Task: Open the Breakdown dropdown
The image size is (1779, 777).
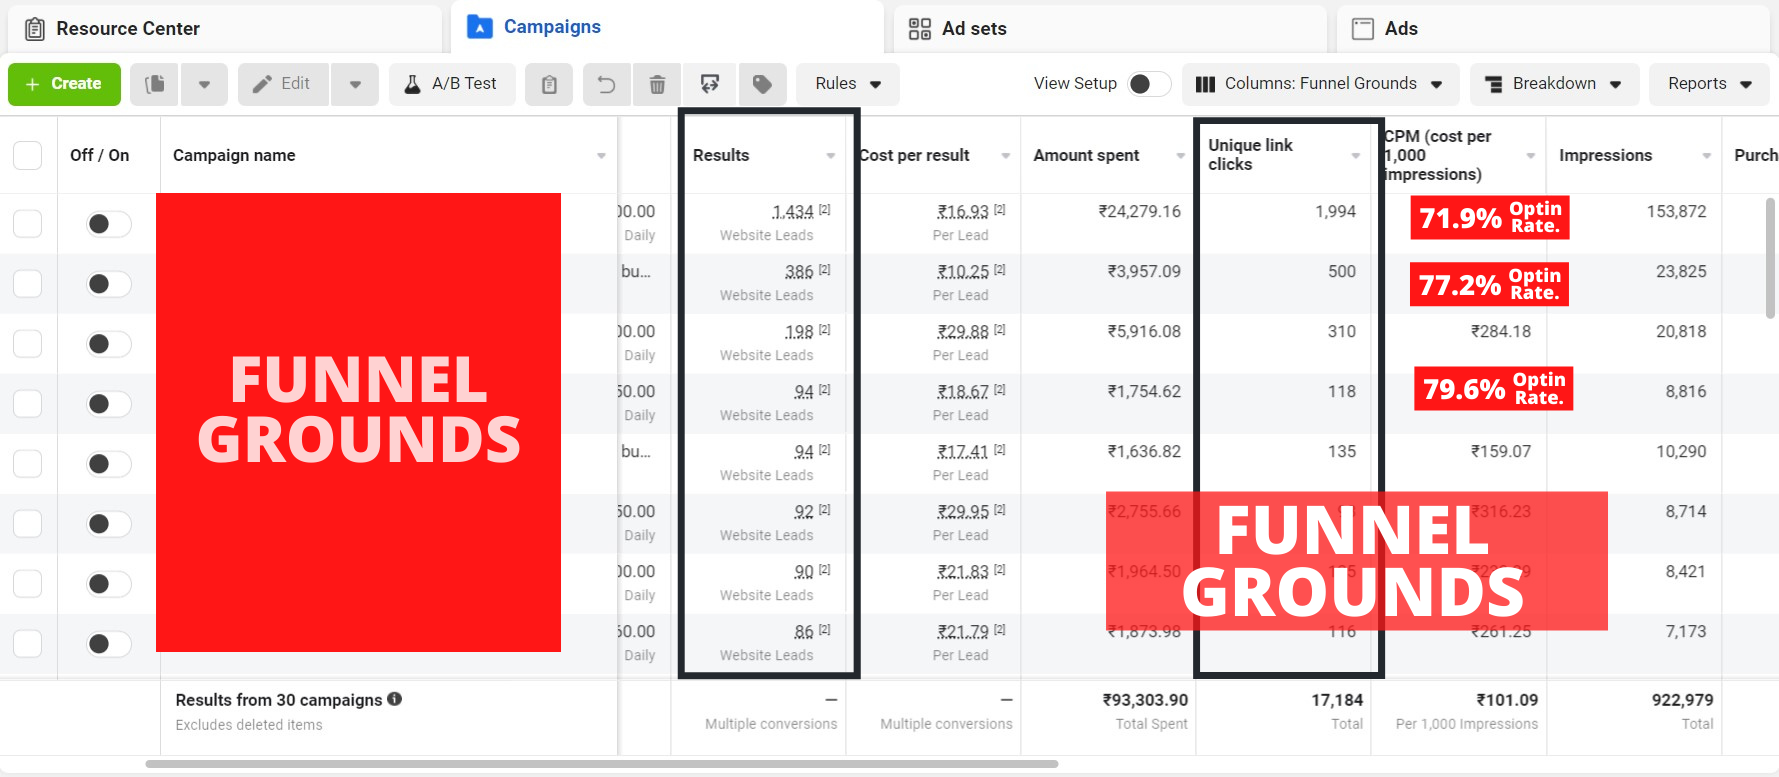Action: tap(1554, 84)
